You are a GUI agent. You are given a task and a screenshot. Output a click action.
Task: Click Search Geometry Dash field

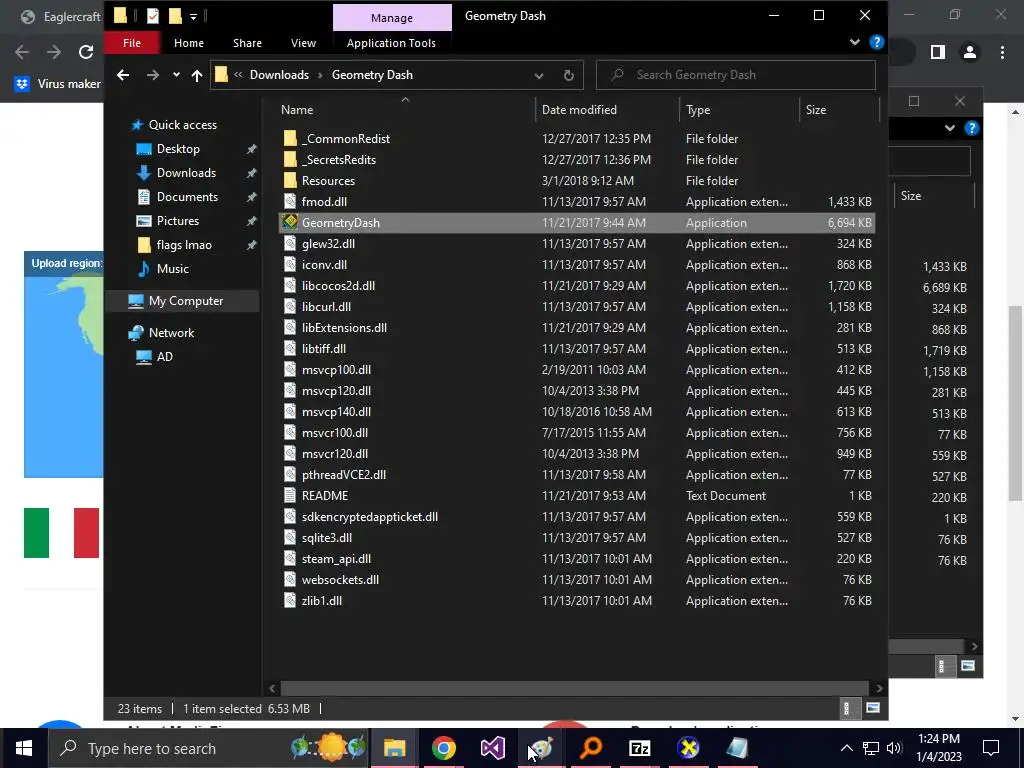point(736,75)
